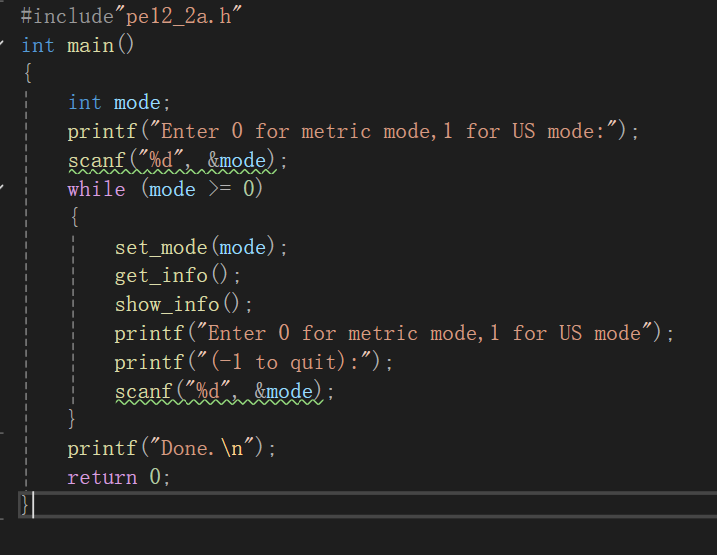This screenshot has width=717, height=555.
Task: Click the 'while' keyword
Action: tap(96, 189)
